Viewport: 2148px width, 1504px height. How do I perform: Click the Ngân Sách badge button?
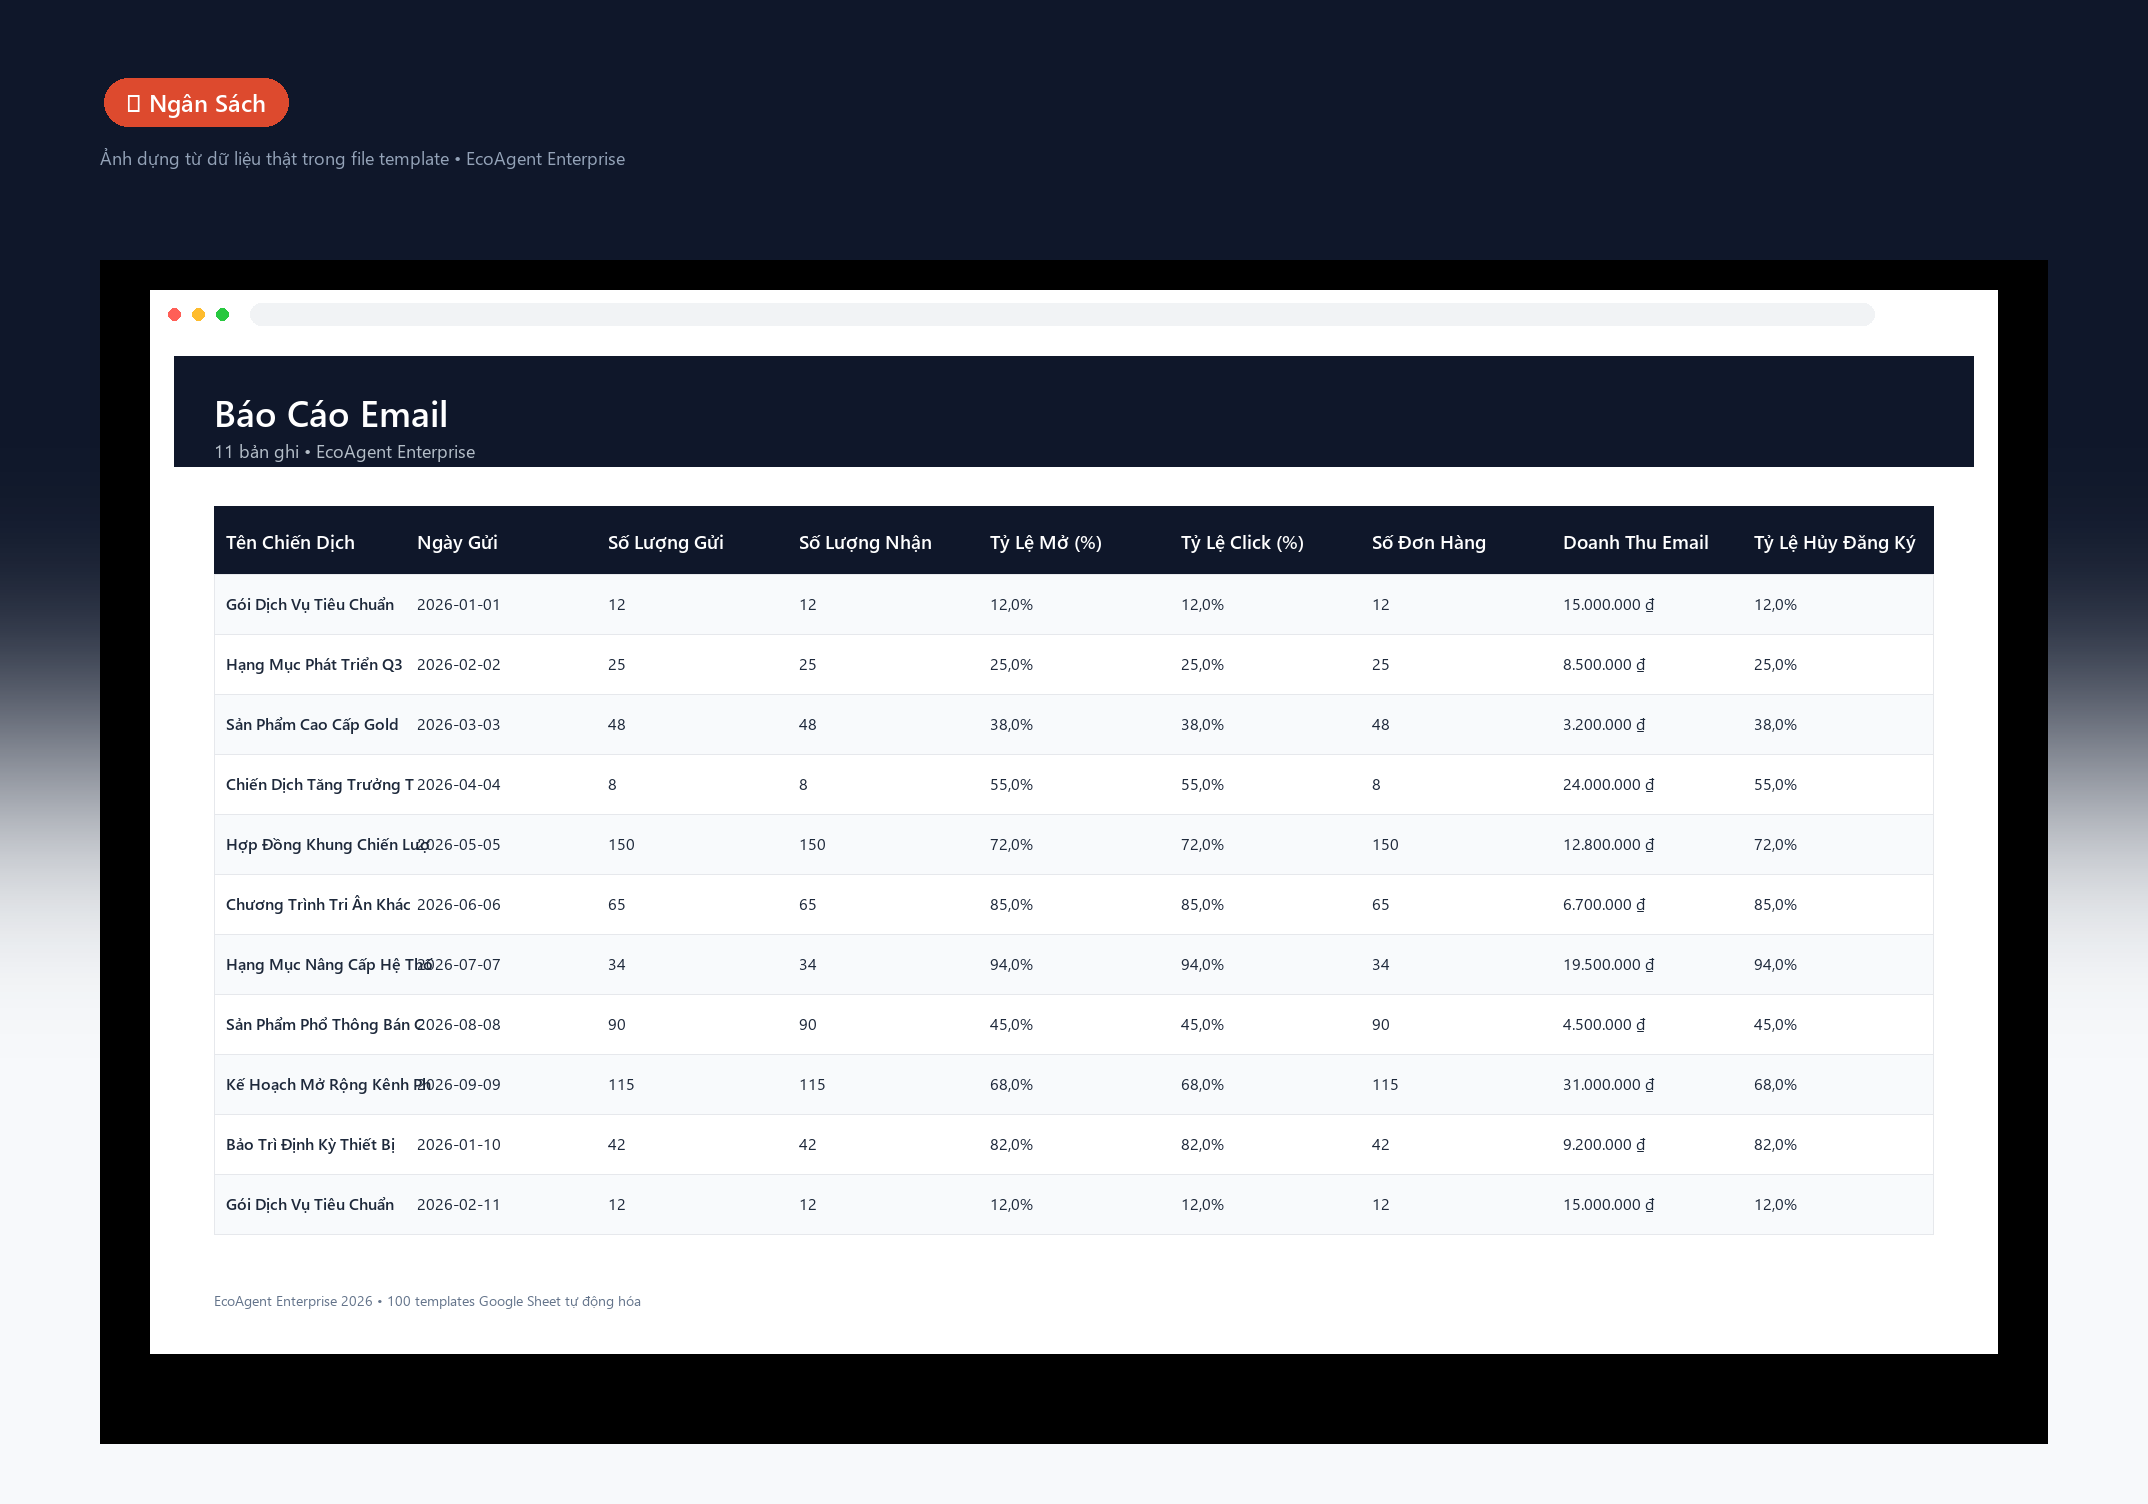pyautogui.click(x=196, y=103)
